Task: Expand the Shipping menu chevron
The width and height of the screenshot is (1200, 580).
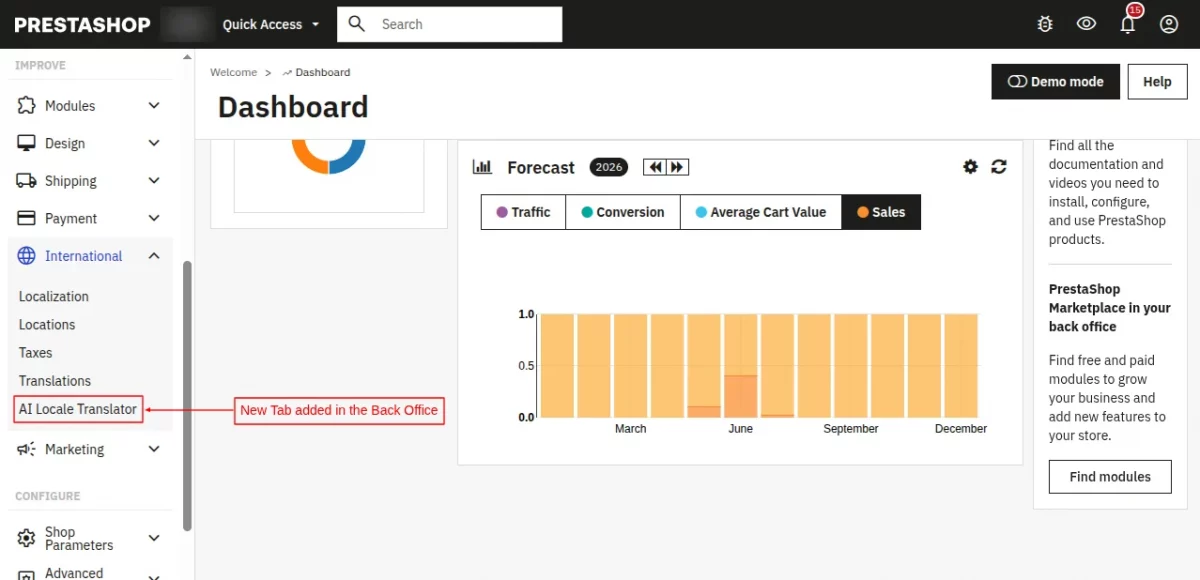Action: pos(154,181)
